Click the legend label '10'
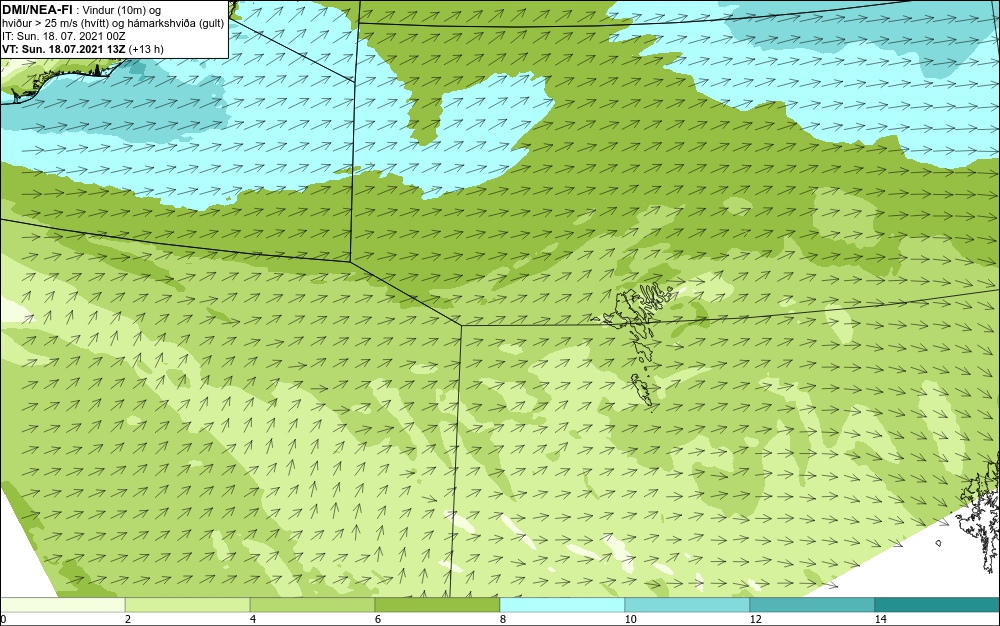This screenshot has width=1000, height=626. tap(630, 619)
